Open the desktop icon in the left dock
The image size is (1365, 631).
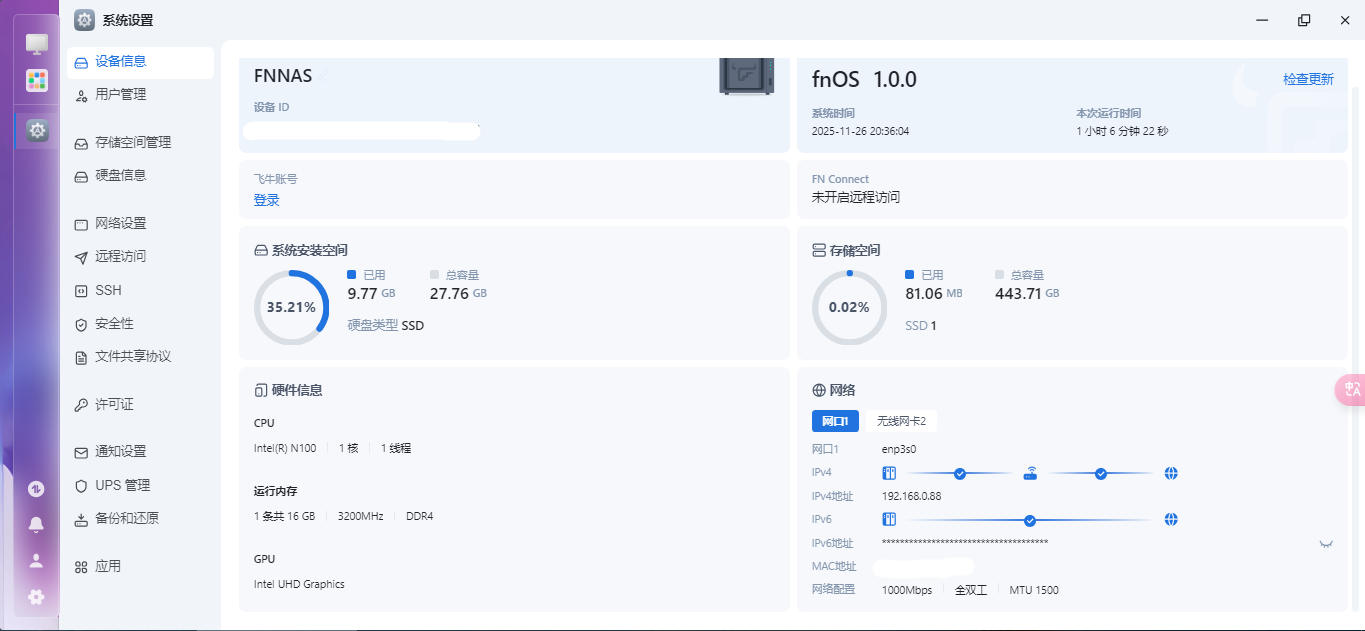(37, 44)
